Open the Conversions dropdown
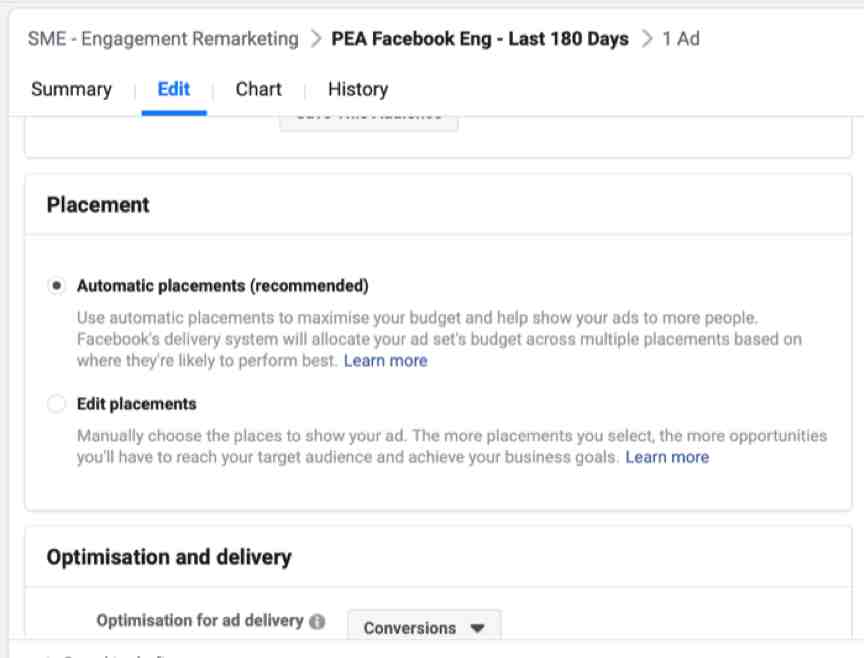 tap(424, 627)
